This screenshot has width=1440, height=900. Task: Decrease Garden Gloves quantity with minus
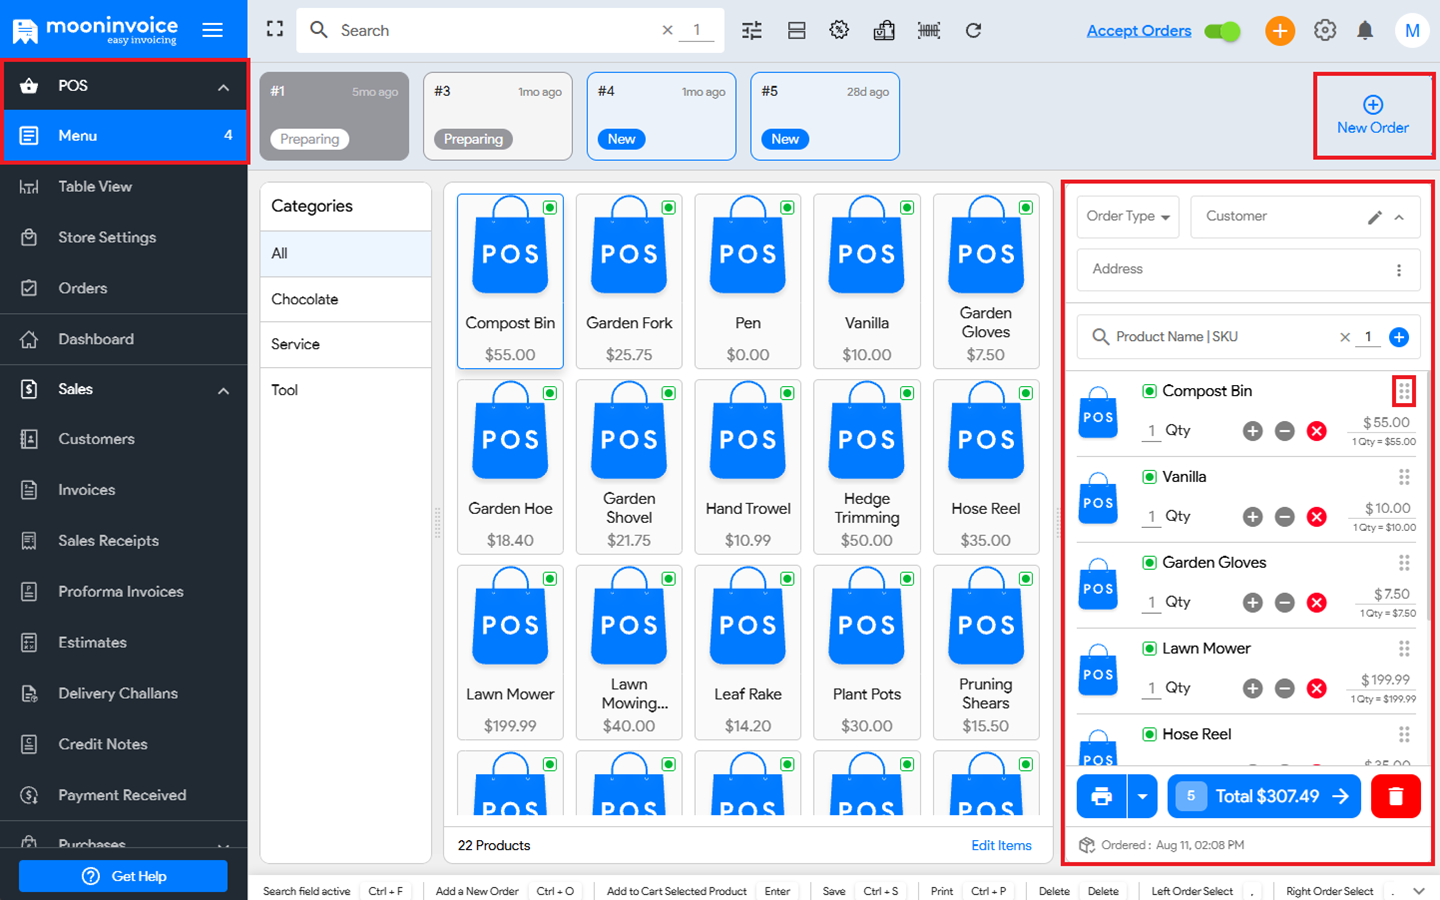tap(1285, 603)
